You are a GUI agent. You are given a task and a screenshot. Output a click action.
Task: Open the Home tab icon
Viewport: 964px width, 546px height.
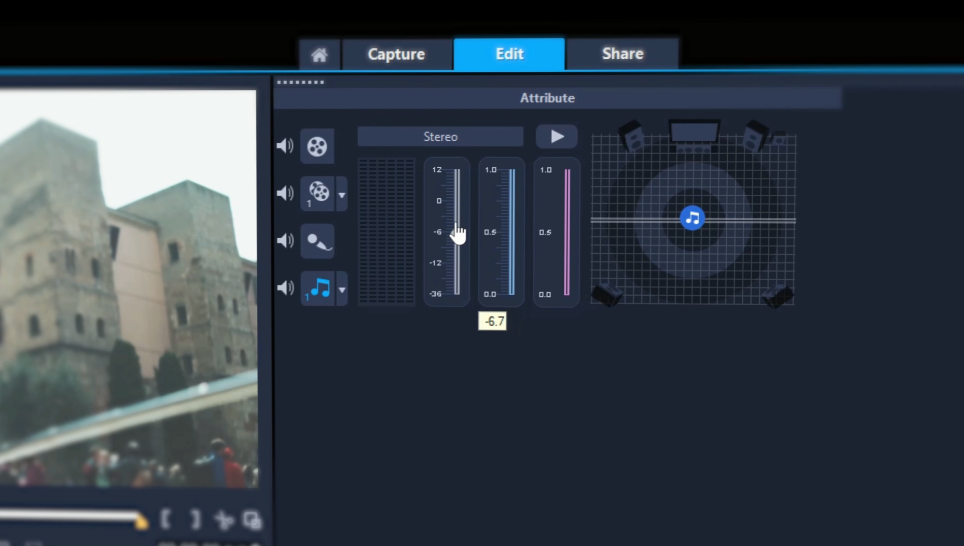click(319, 55)
